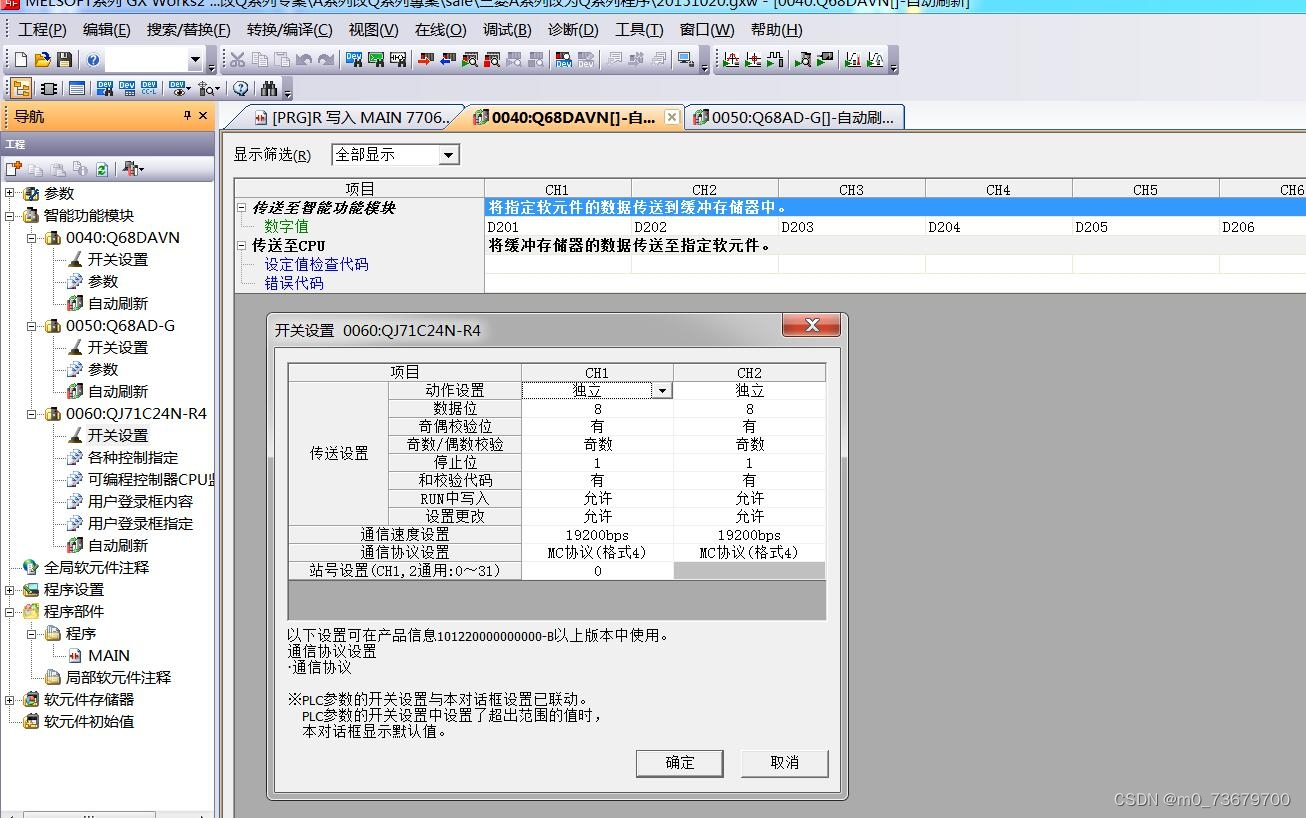Image resolution: width=1306 pixels, height=818 pixels.
Task: Collapse the 传送至智能功能模块 table group
Action: [x=241, y=208]
